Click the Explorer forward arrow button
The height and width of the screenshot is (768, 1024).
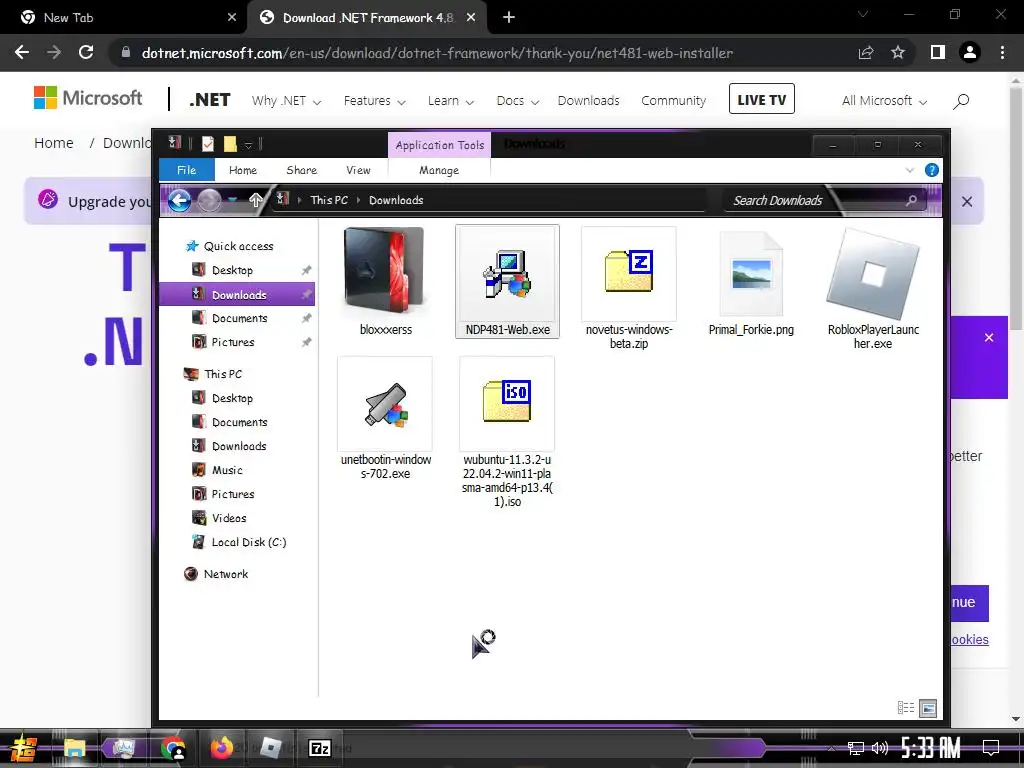pyautogui.click(x=209, y=200)
